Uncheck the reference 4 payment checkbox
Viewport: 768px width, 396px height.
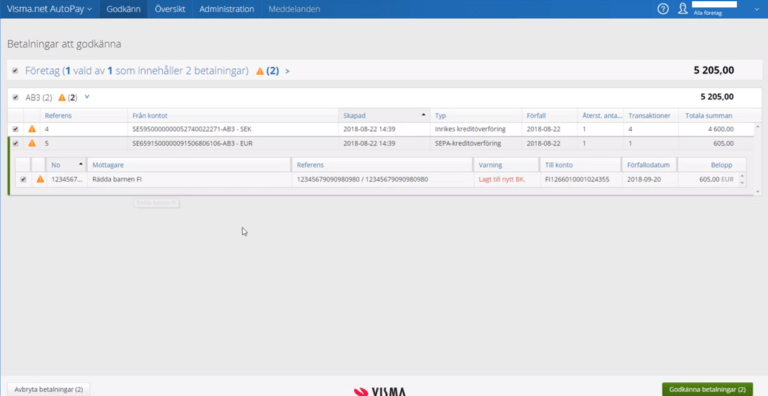(15, 129)
